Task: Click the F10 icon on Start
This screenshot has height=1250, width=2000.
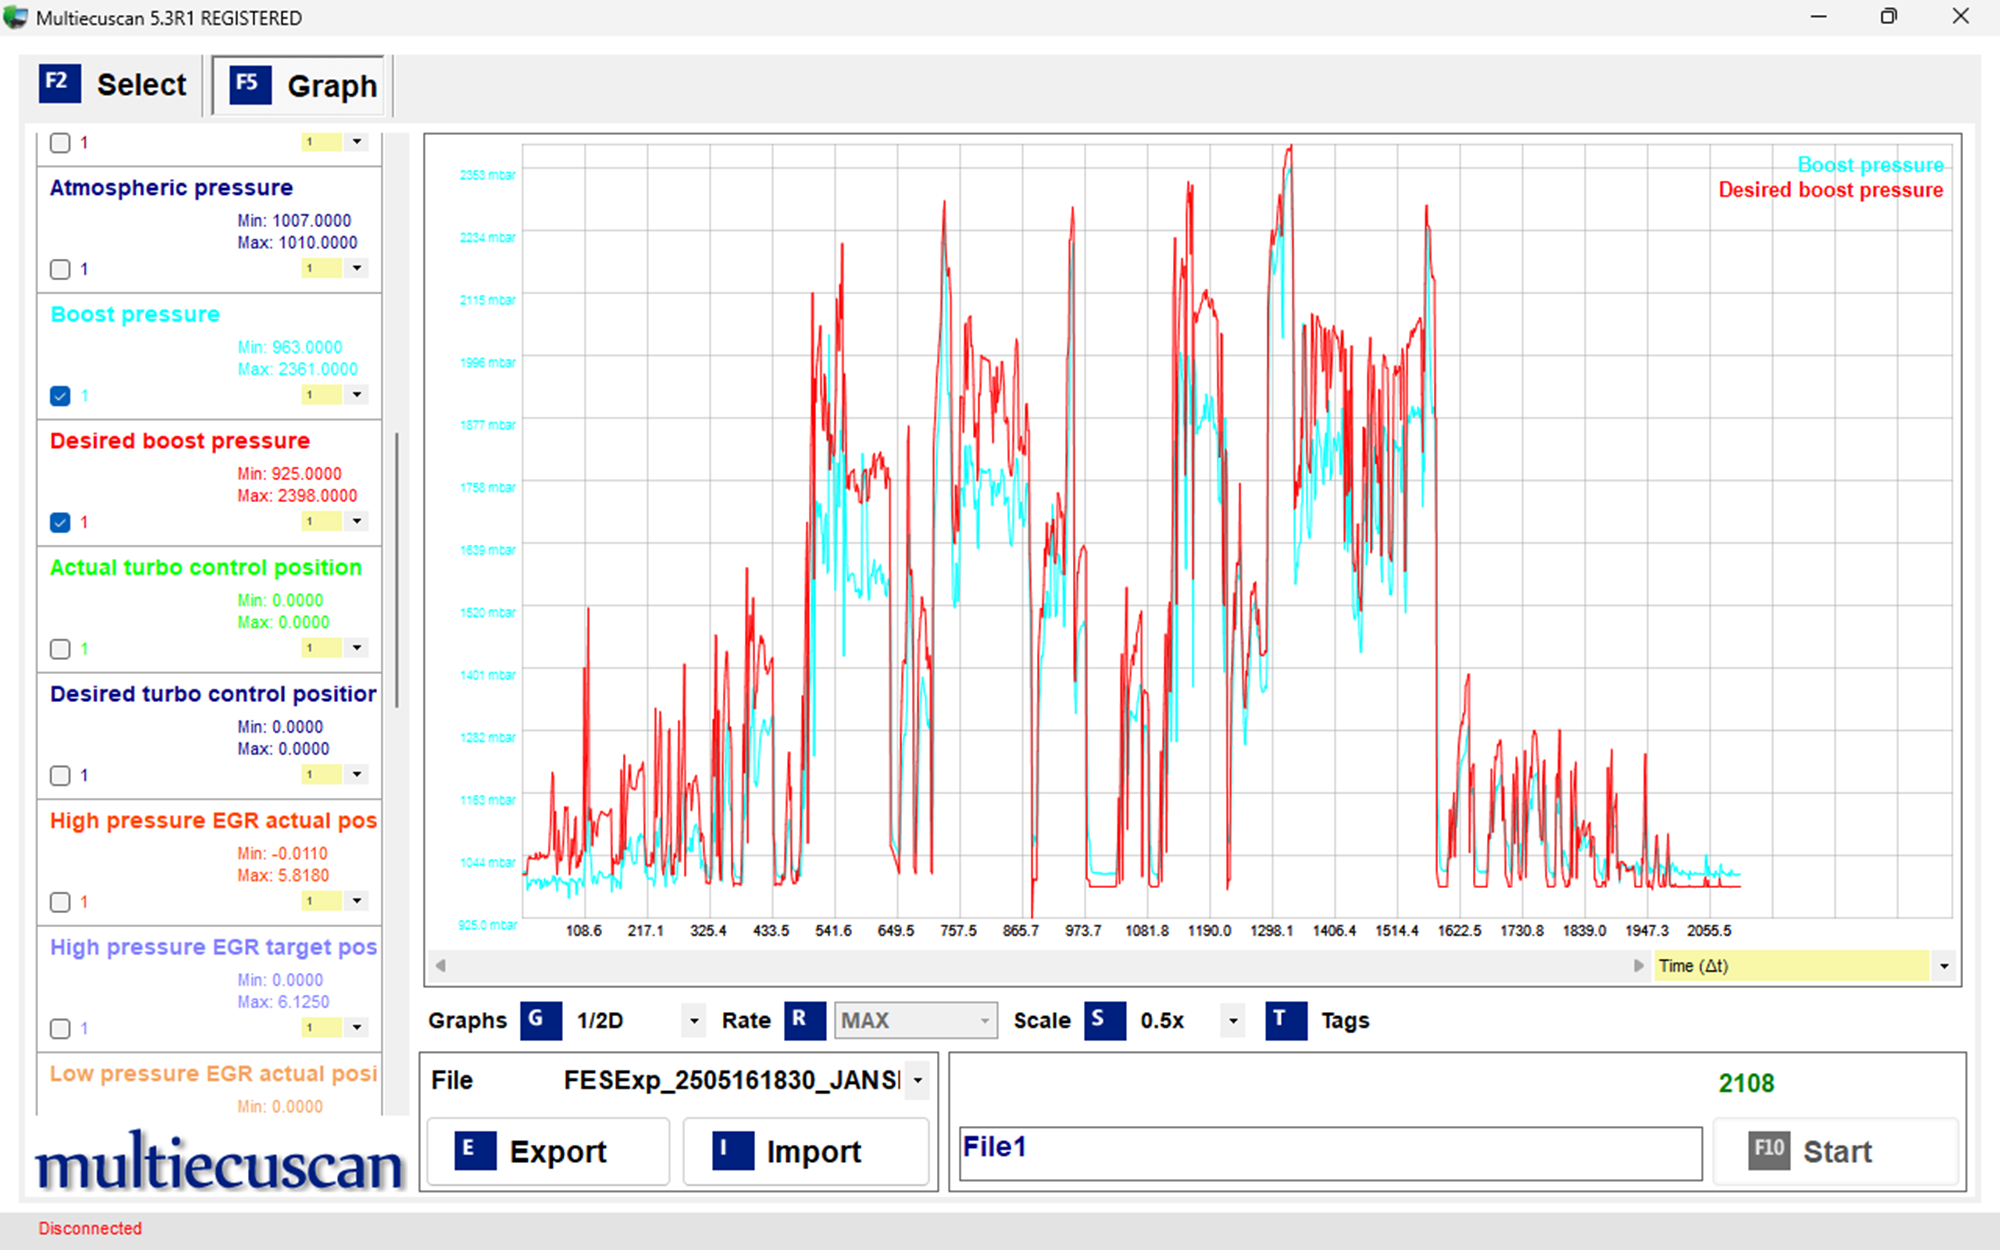Action: [x=1768, y=1150]
